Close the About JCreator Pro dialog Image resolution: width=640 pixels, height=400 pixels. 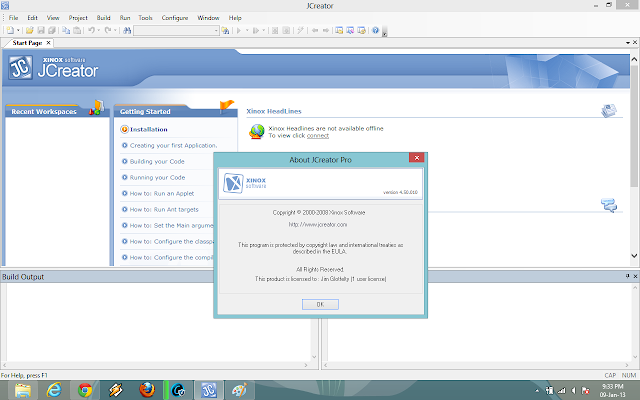(x=416, y=158)
